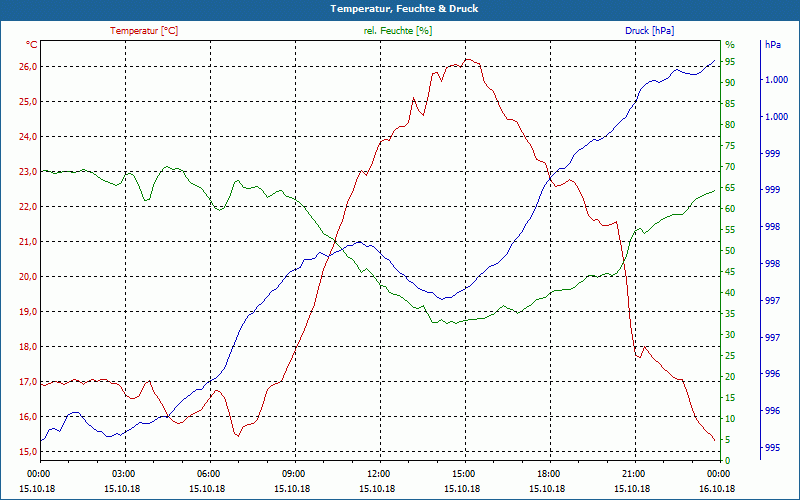This screenshot has height=500, width=800.
Task: Click the blue "hPa" axis unit label
Action: click(772, 45)
